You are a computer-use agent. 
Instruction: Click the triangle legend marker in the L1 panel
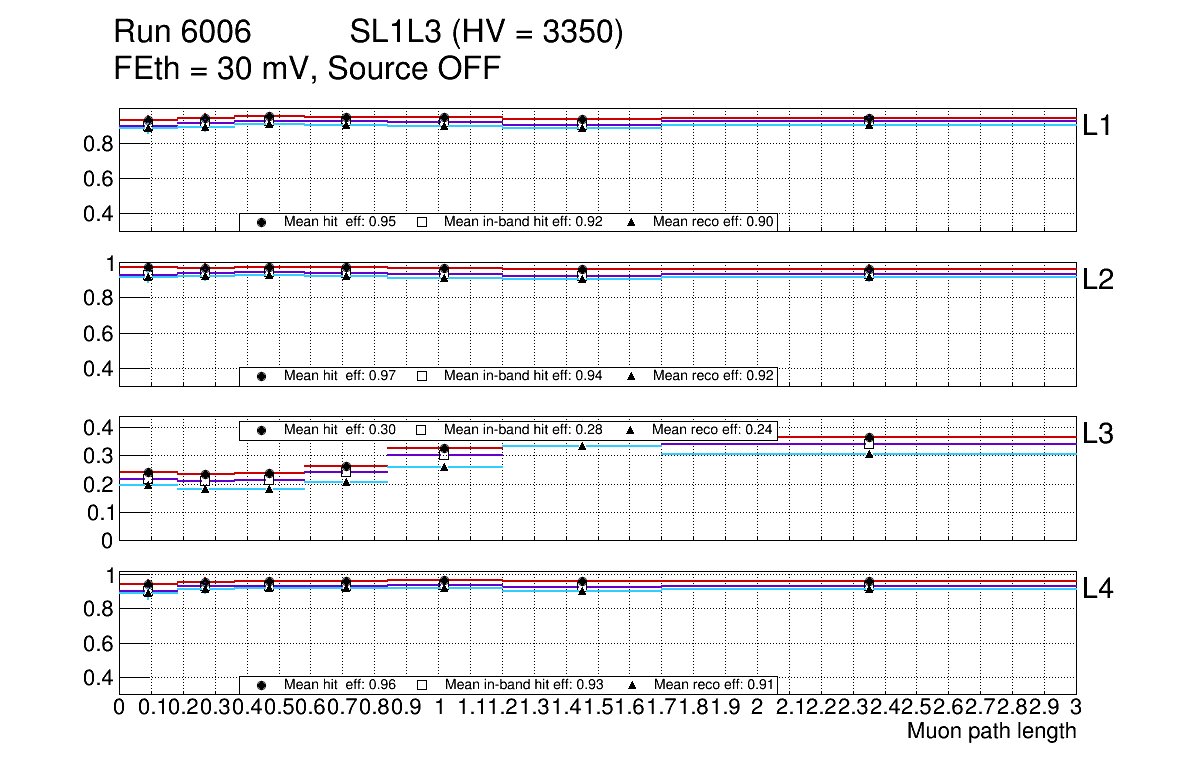(631, 222)
